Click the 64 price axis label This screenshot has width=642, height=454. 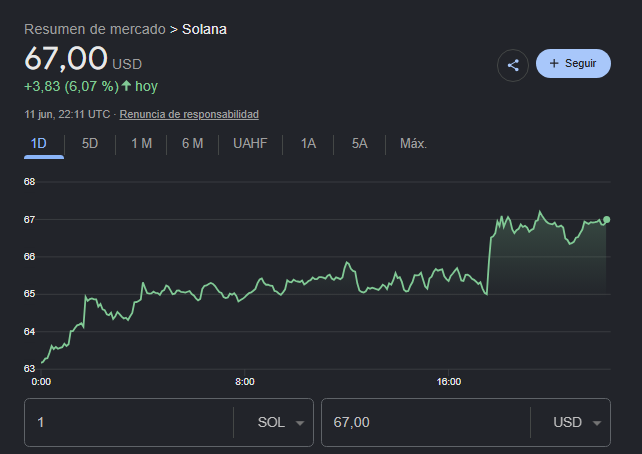pos(29,332)
